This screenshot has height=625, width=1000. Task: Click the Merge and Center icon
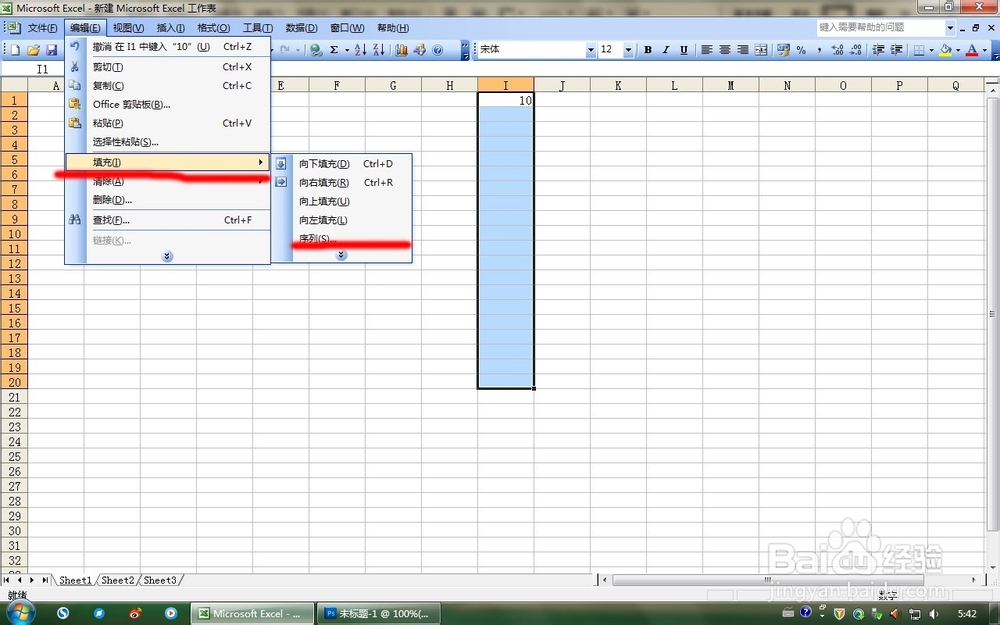(761, 50)
